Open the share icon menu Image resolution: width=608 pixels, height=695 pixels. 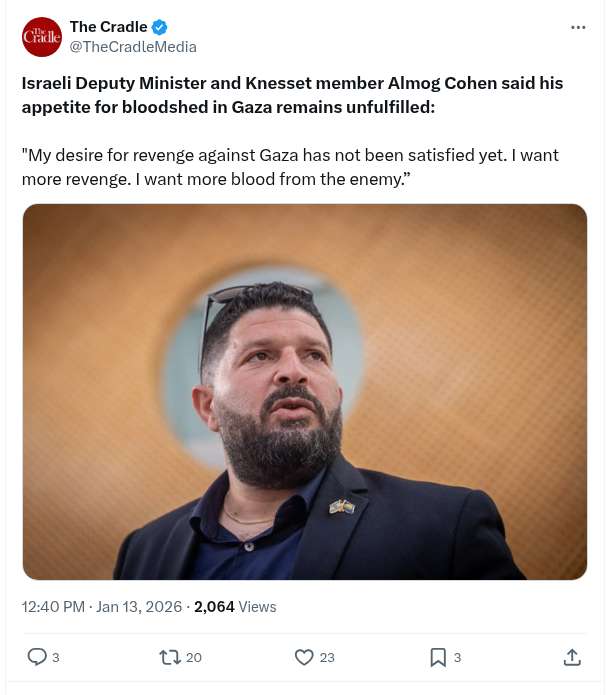572,657
